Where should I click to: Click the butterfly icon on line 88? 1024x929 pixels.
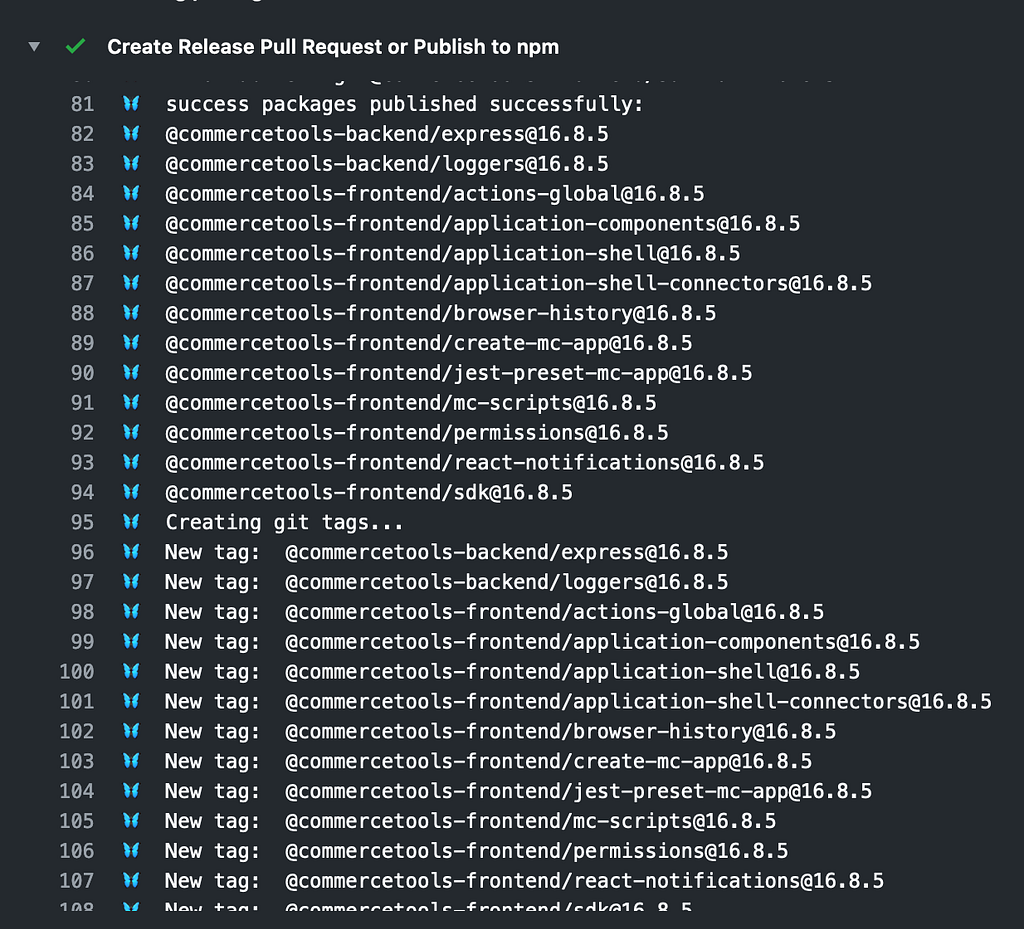(131, 313)
